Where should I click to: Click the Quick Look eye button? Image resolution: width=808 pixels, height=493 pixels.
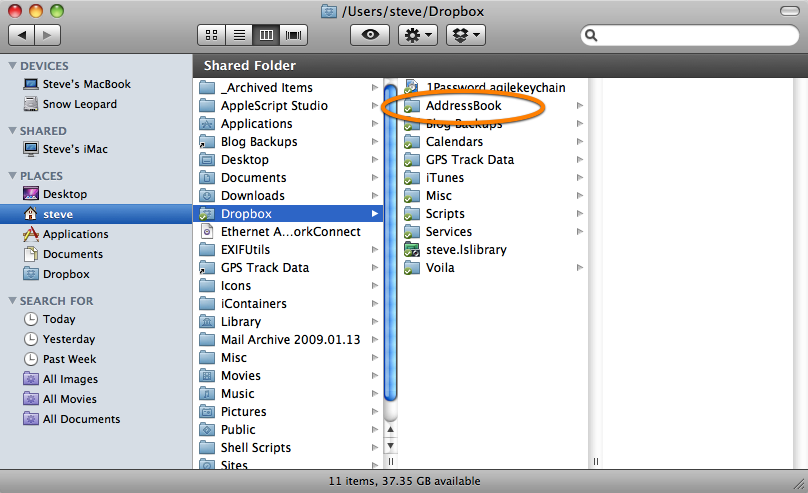pyautogui.click(x=370, y=35)
